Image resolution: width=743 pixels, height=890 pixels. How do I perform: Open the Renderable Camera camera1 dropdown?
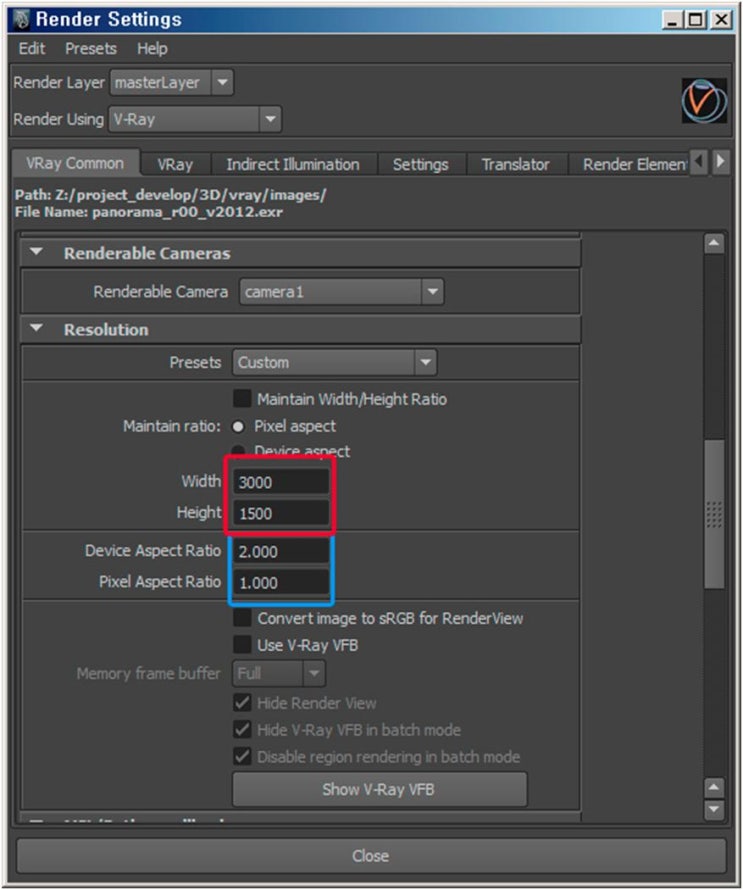coord(341,292)
